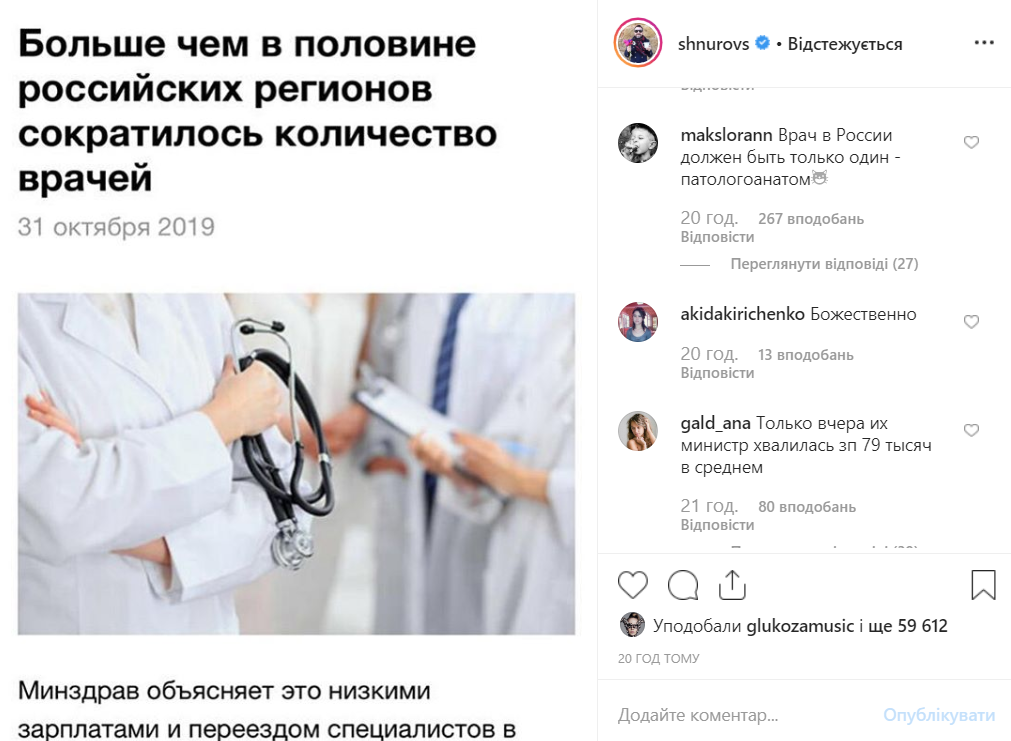Like gald_ana's comment heart

point(971,430)
